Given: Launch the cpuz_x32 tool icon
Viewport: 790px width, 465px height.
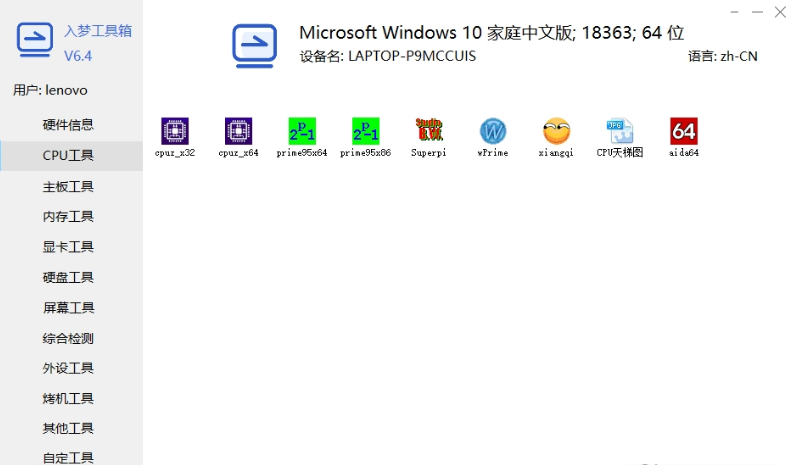Looking at the screenshot, I should coord(175,131).
